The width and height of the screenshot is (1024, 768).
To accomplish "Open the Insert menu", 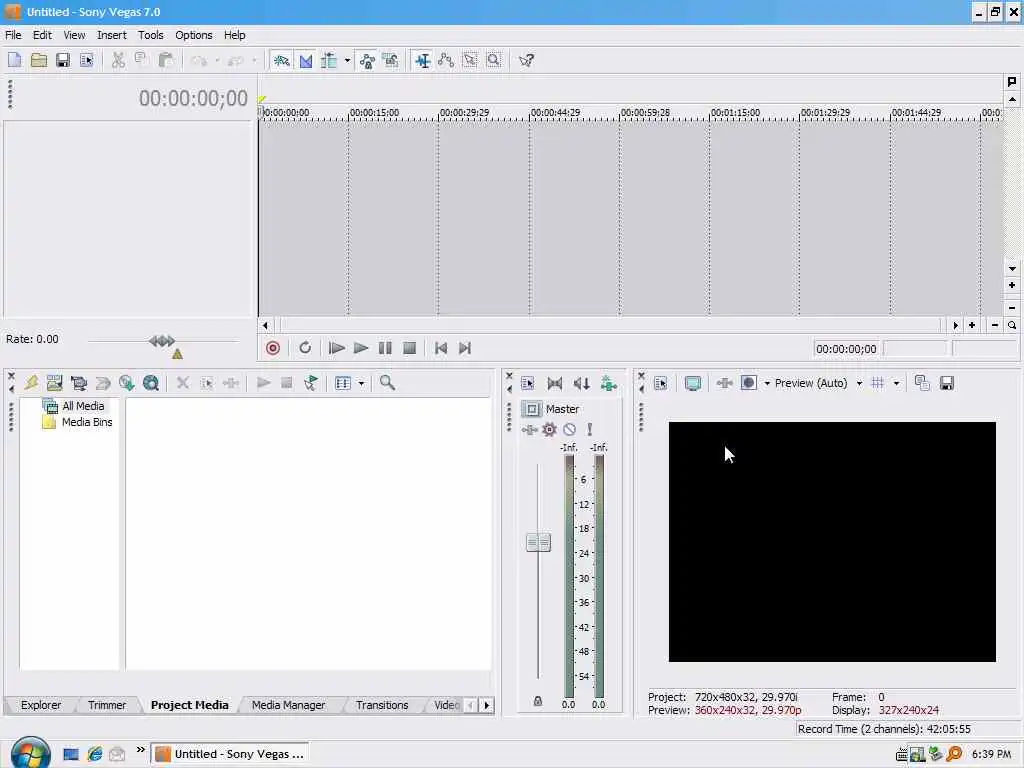I will tap(112, 35).
